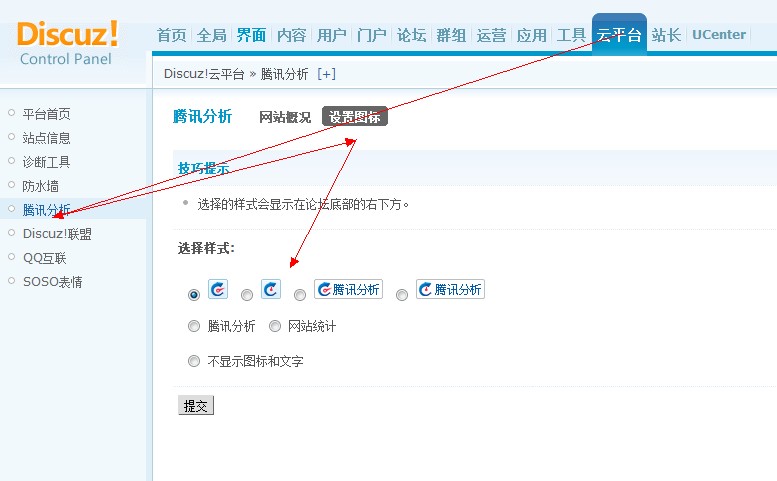Click the second small dark-blue analytics icon
The image size is (777, 481).
(271, 289)
